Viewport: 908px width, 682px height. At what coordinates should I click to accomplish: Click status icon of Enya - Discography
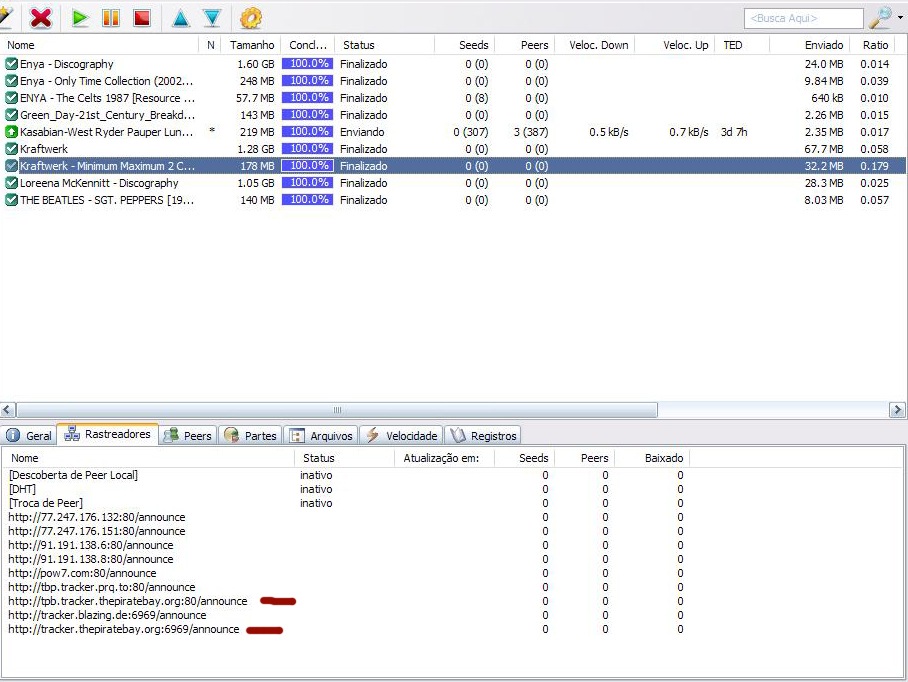click(11, 64)
